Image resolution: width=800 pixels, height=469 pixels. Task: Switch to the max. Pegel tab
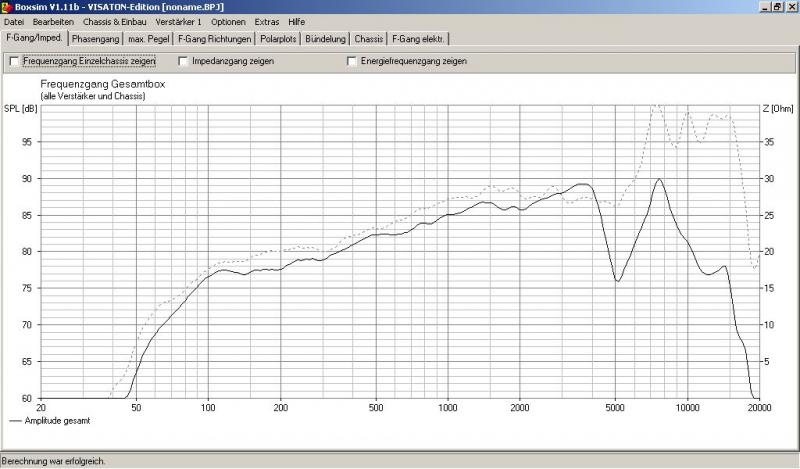click(149, 39)
